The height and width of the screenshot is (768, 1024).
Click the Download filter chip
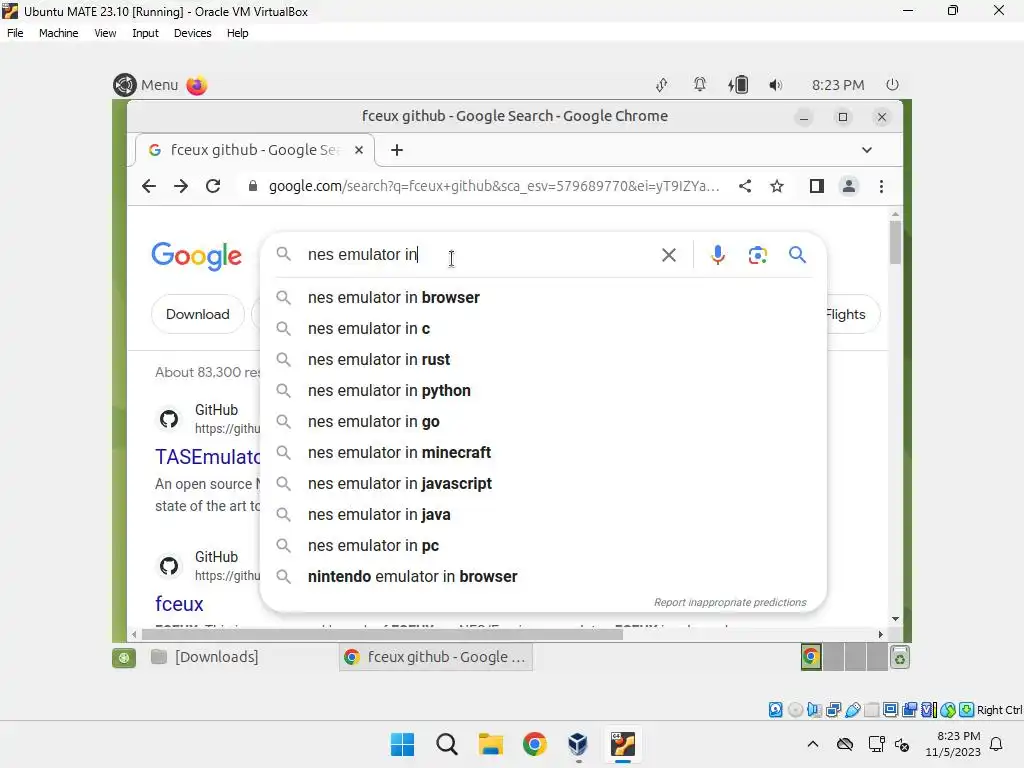tap(198, 314)
